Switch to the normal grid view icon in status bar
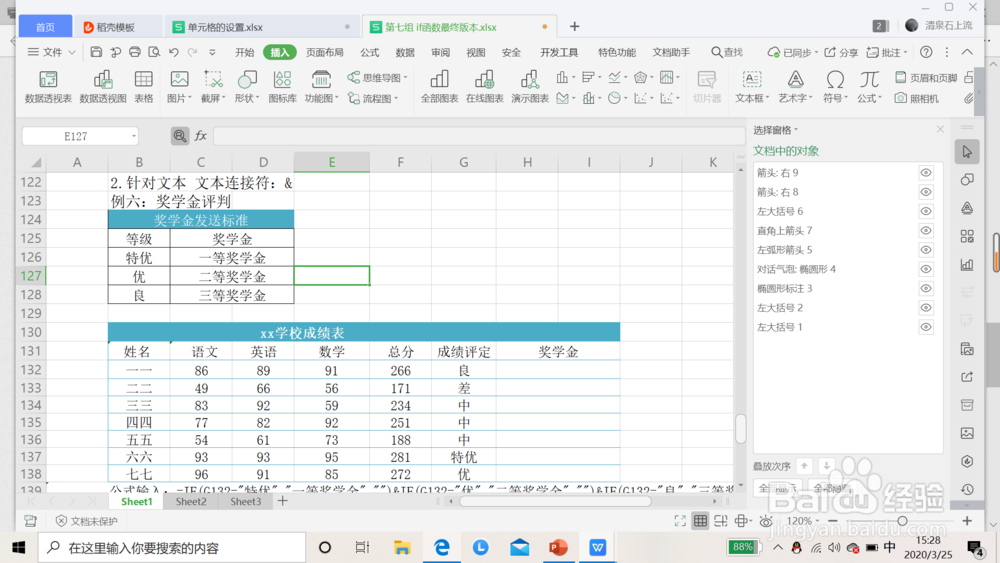 [700, 521]
